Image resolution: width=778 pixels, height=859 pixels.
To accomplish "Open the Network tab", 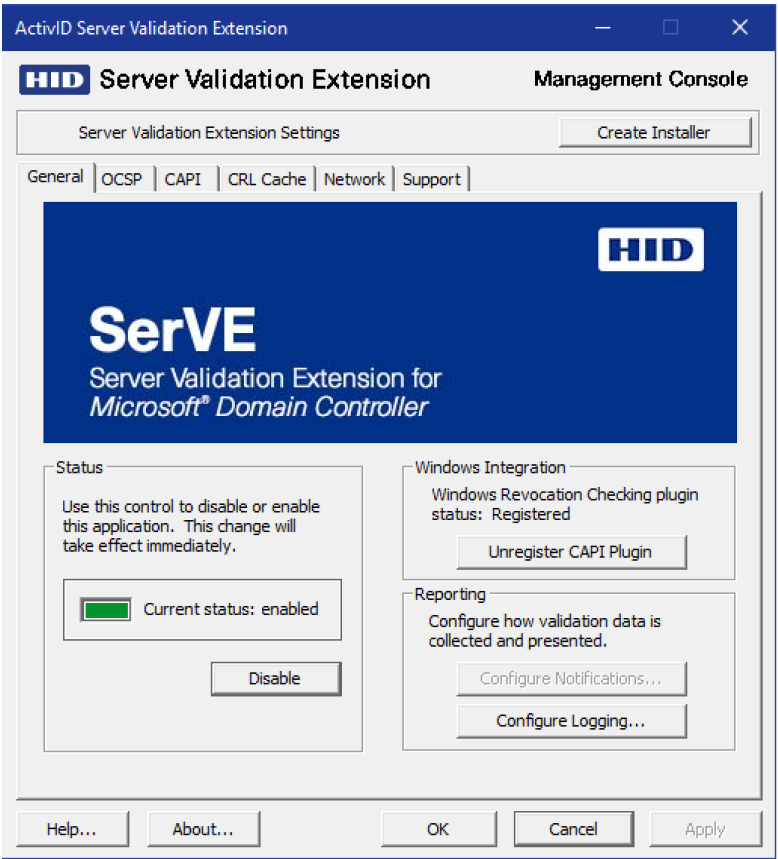I will point(354,179).
